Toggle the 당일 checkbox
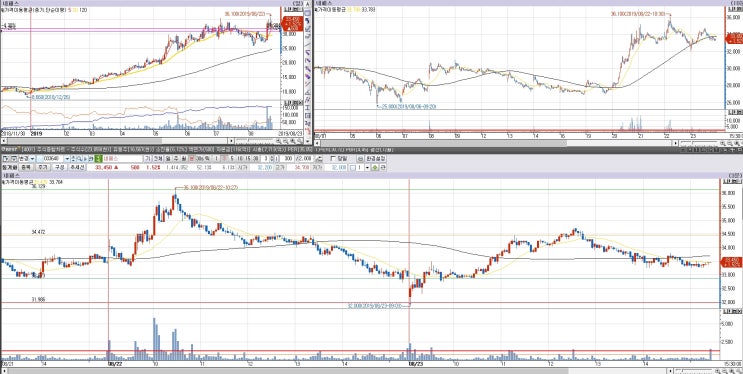Viewport: 743px width, 374px height. click(x=333, y=158)
